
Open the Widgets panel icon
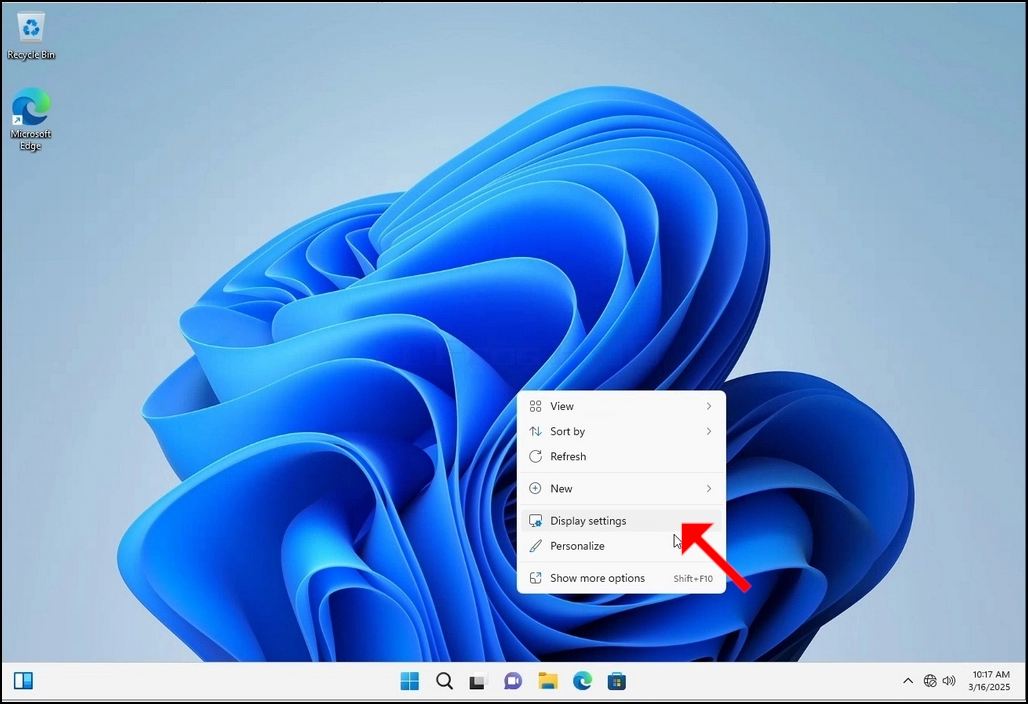(24, 680)
